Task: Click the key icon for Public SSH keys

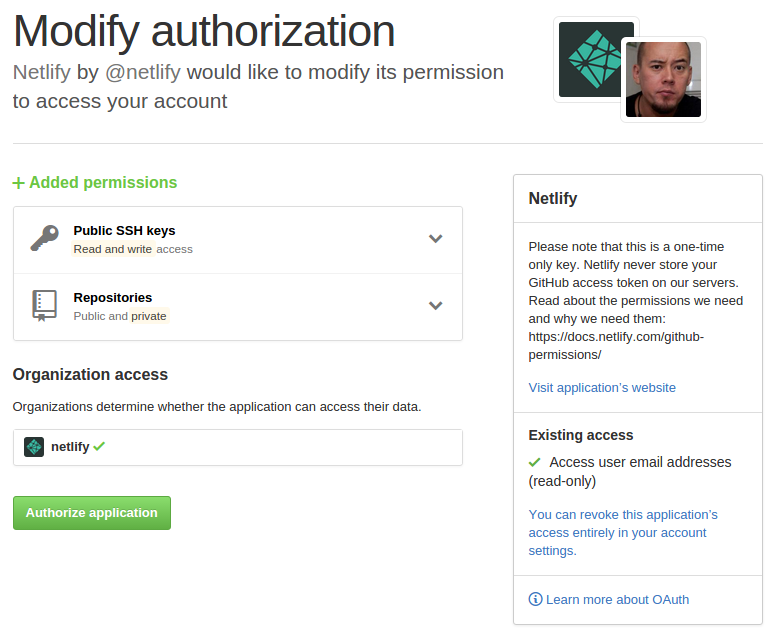Action: (44, 239)
